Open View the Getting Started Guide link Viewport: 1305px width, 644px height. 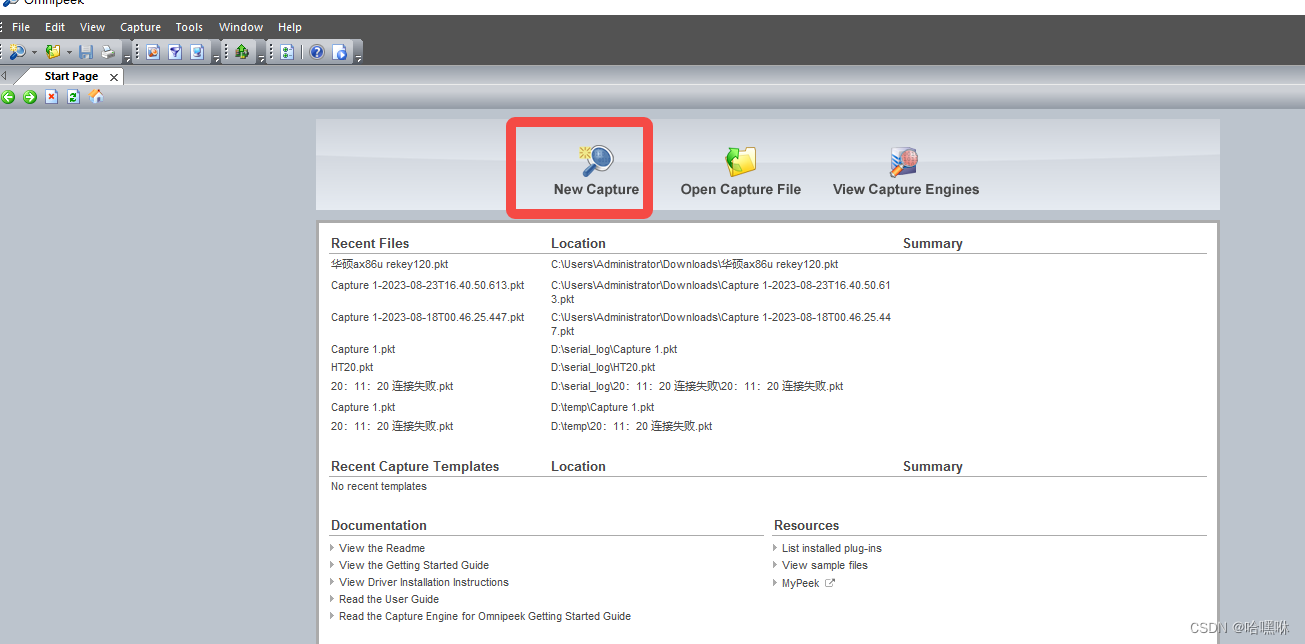coord(414,565)
